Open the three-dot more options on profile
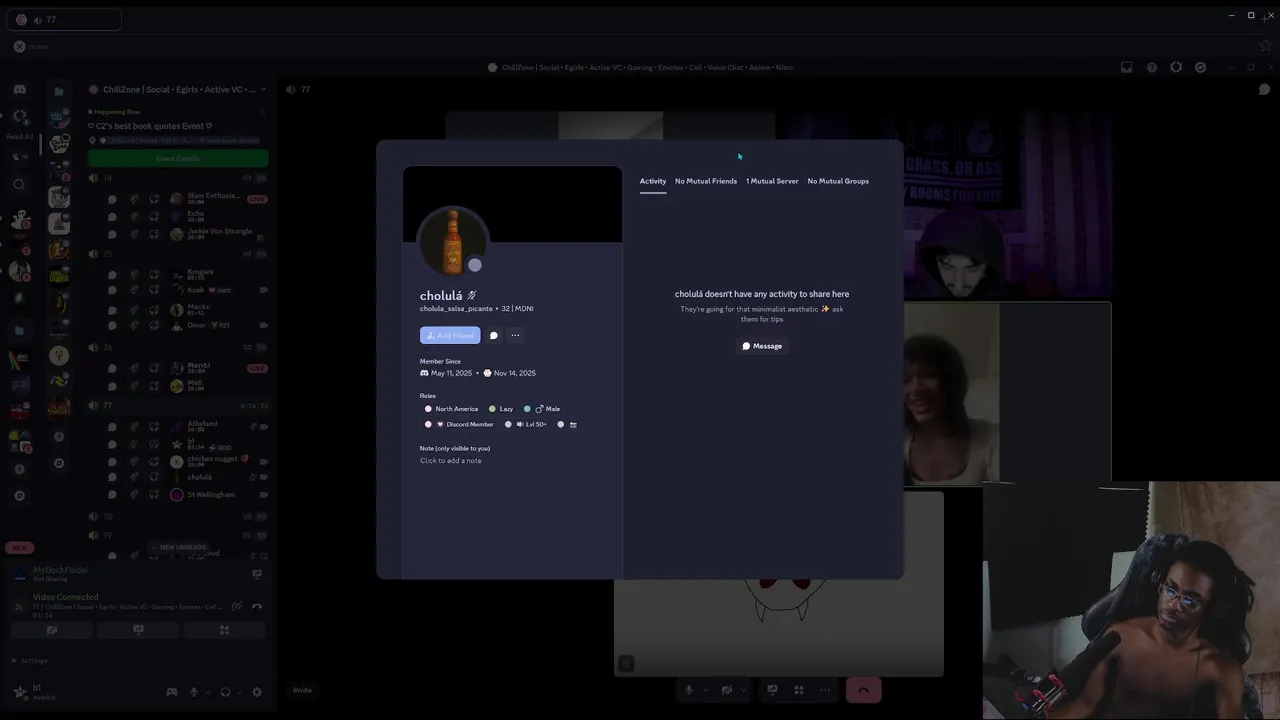The height and width of the screenshot is (720, 1280). point(515,335)
